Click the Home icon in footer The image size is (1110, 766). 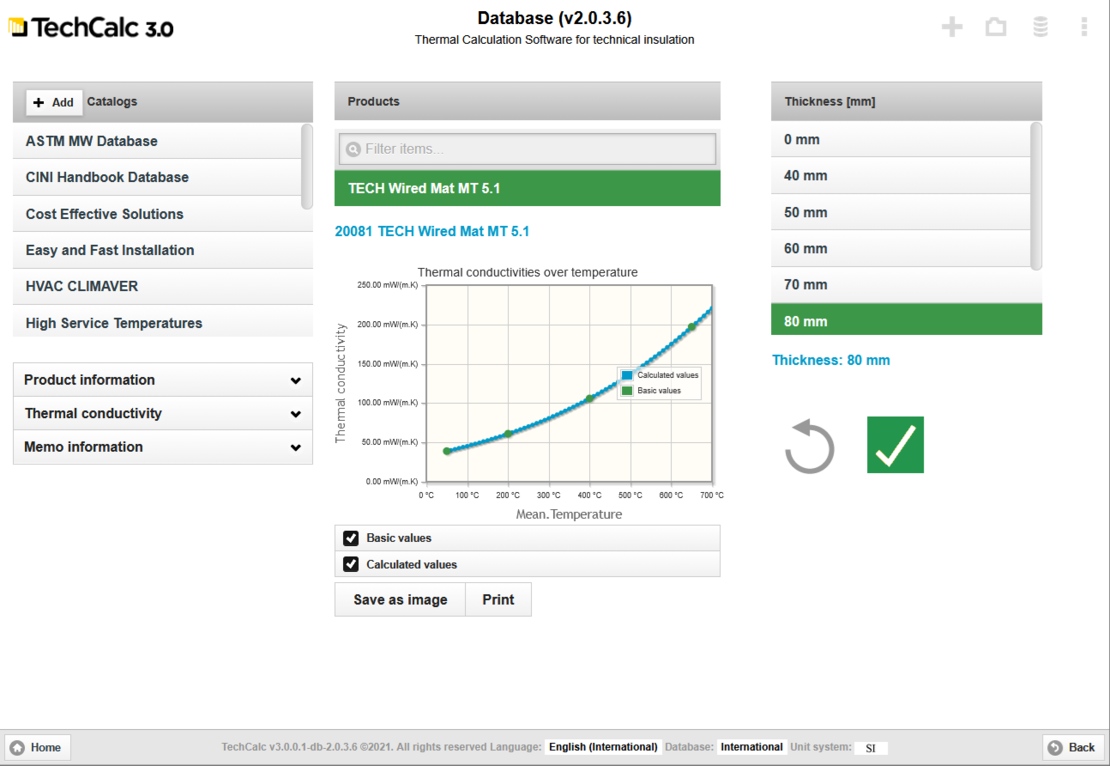[18, 748]
